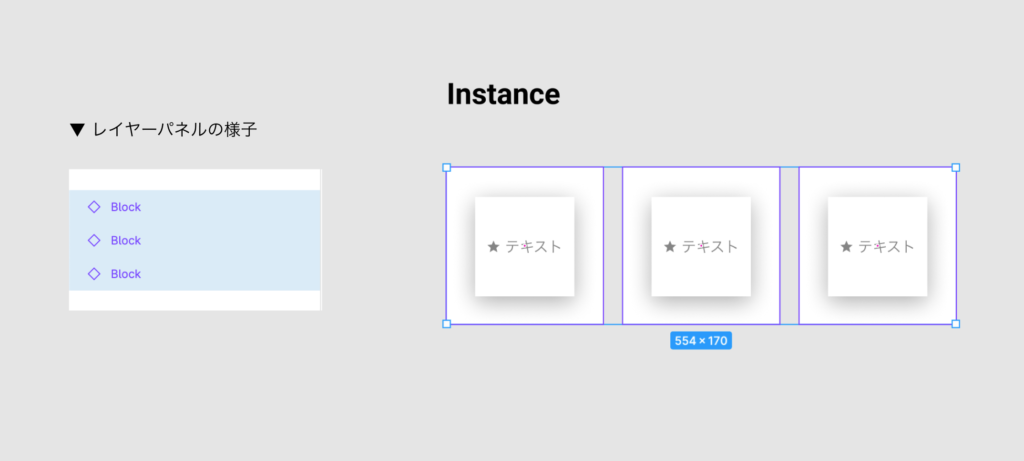The image size is (1024, 461).
Task: Select the first Block layer label
Action: pos(126,207)
